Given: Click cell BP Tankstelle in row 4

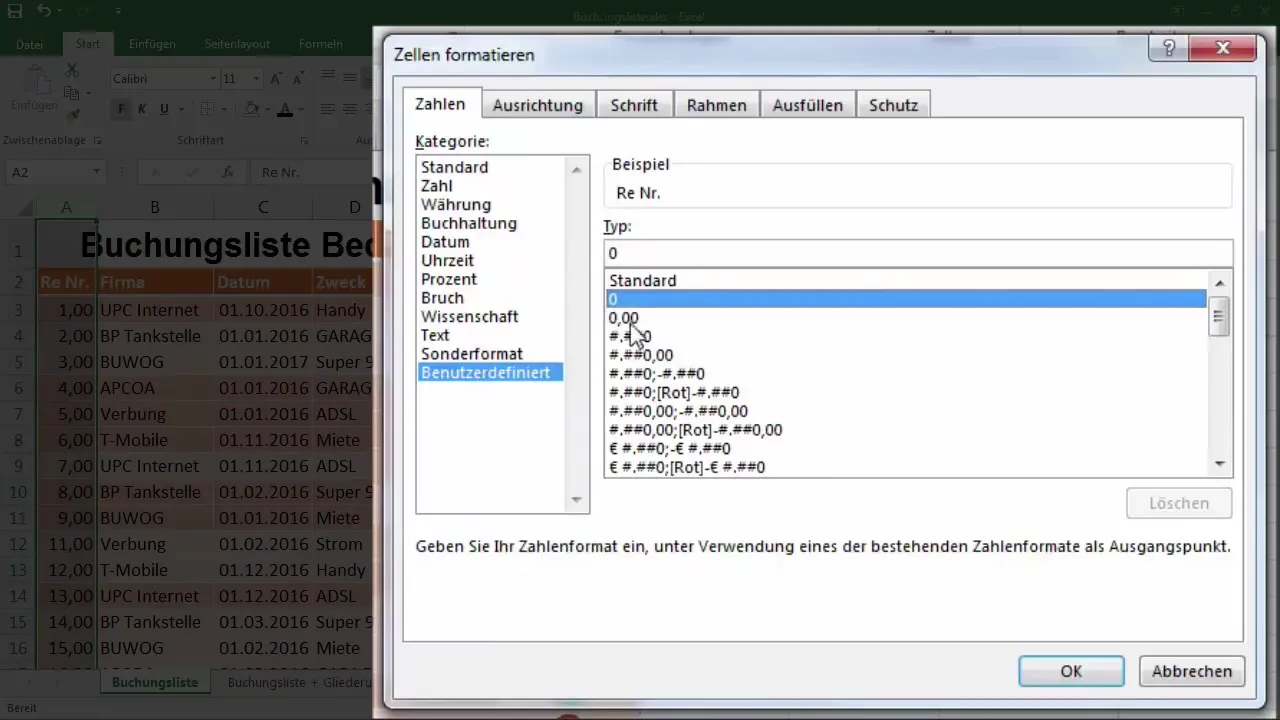Looking at the screenshot, I should tap(154, 336).
